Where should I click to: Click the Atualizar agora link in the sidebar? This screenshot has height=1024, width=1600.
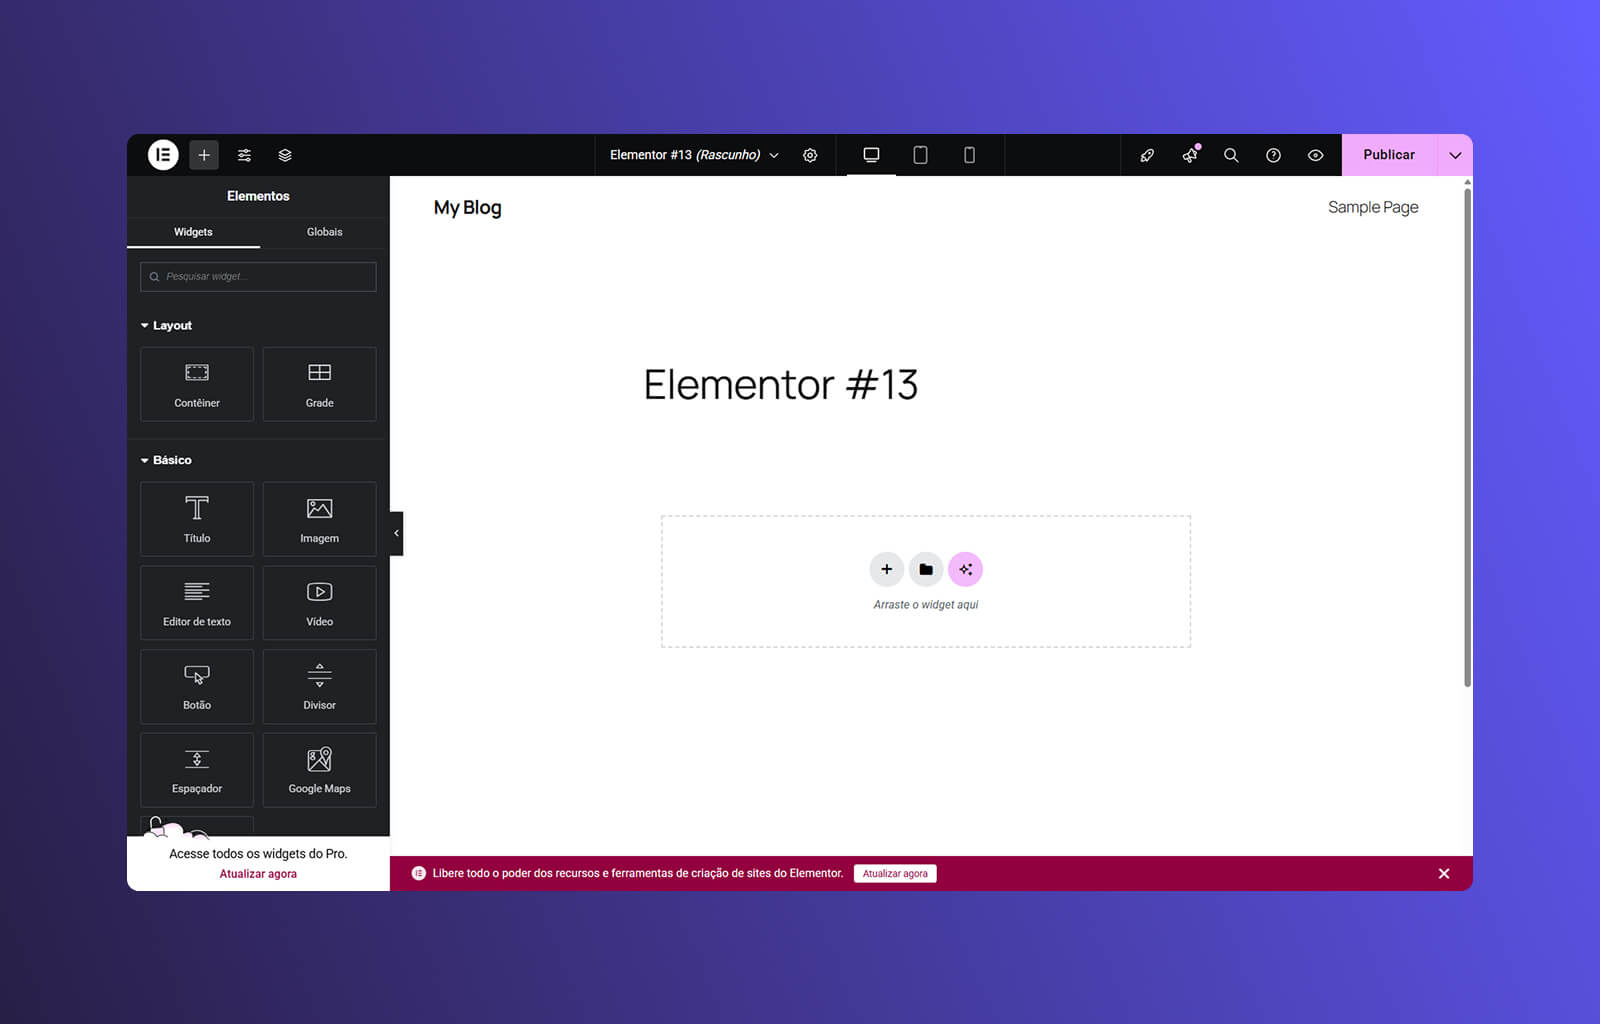coord(258,874)
